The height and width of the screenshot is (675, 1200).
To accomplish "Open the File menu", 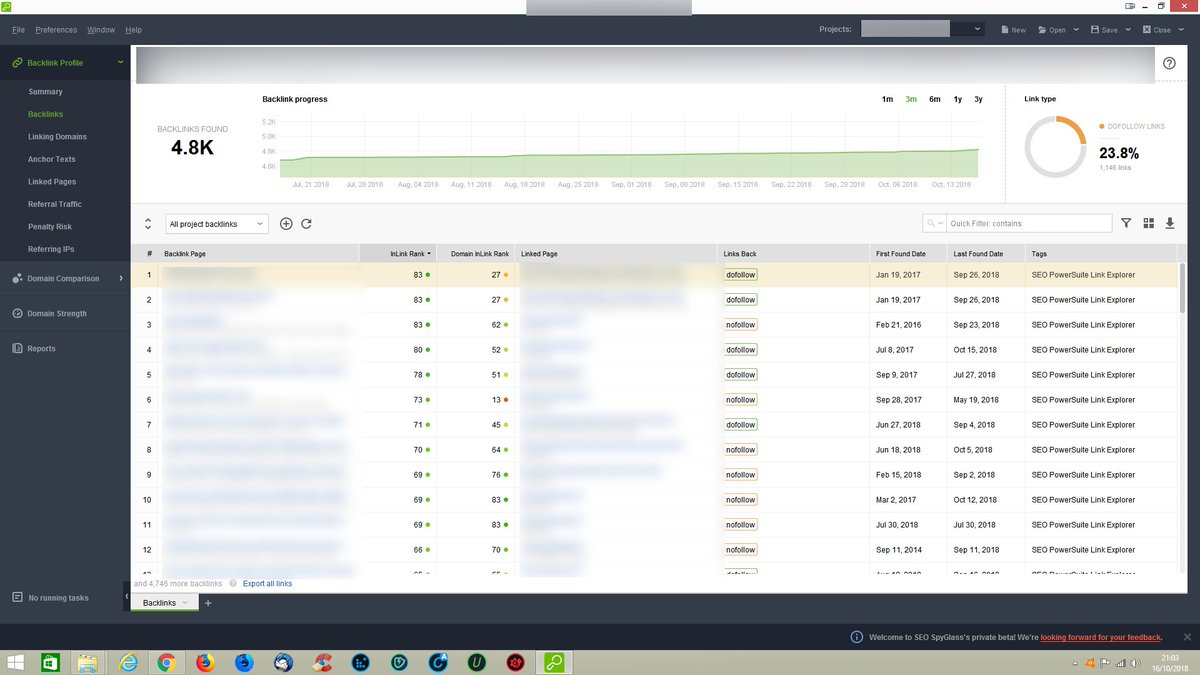I will point(18,30).
